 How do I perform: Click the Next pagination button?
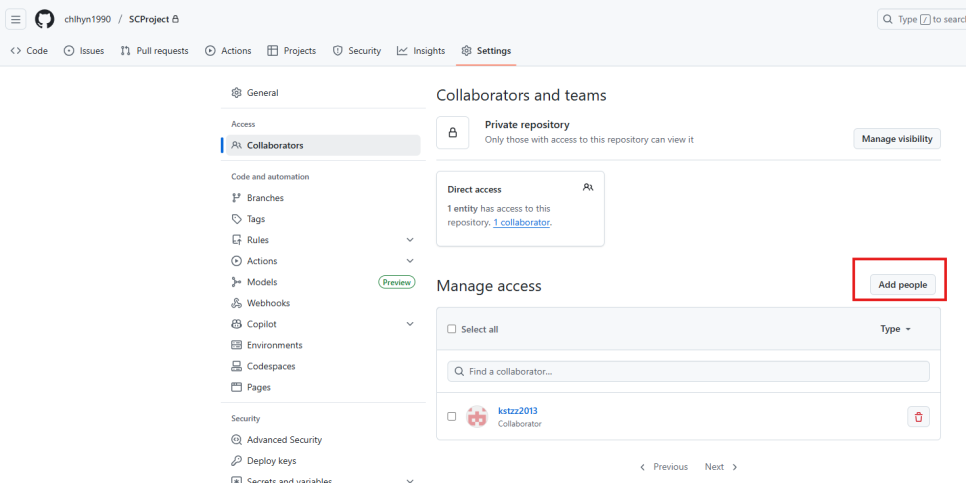(721, 467)
